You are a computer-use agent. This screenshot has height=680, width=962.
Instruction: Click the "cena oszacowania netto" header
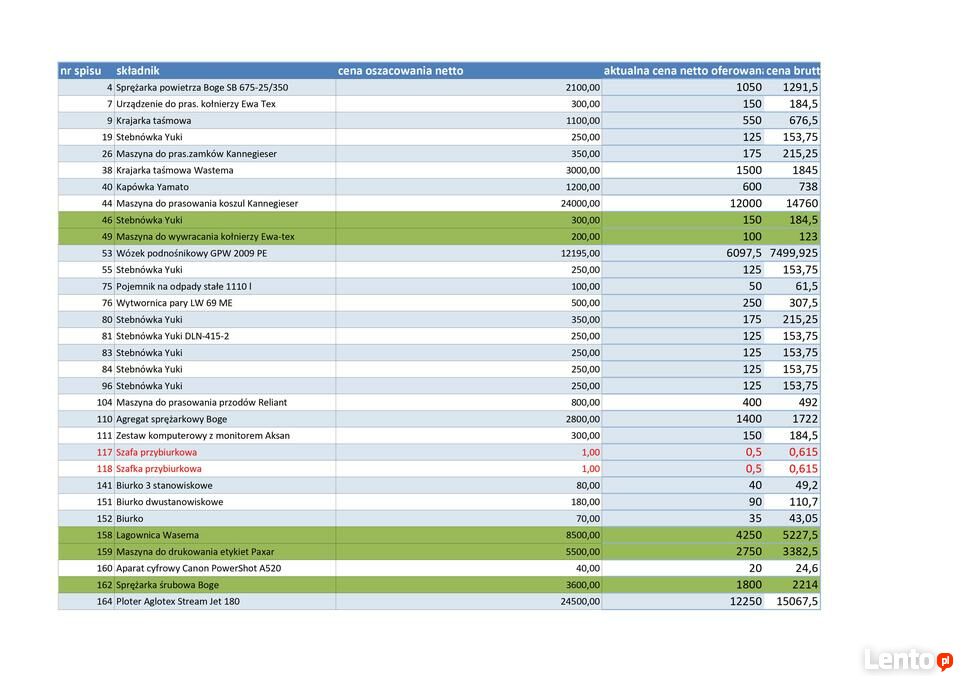coord(400,71)
